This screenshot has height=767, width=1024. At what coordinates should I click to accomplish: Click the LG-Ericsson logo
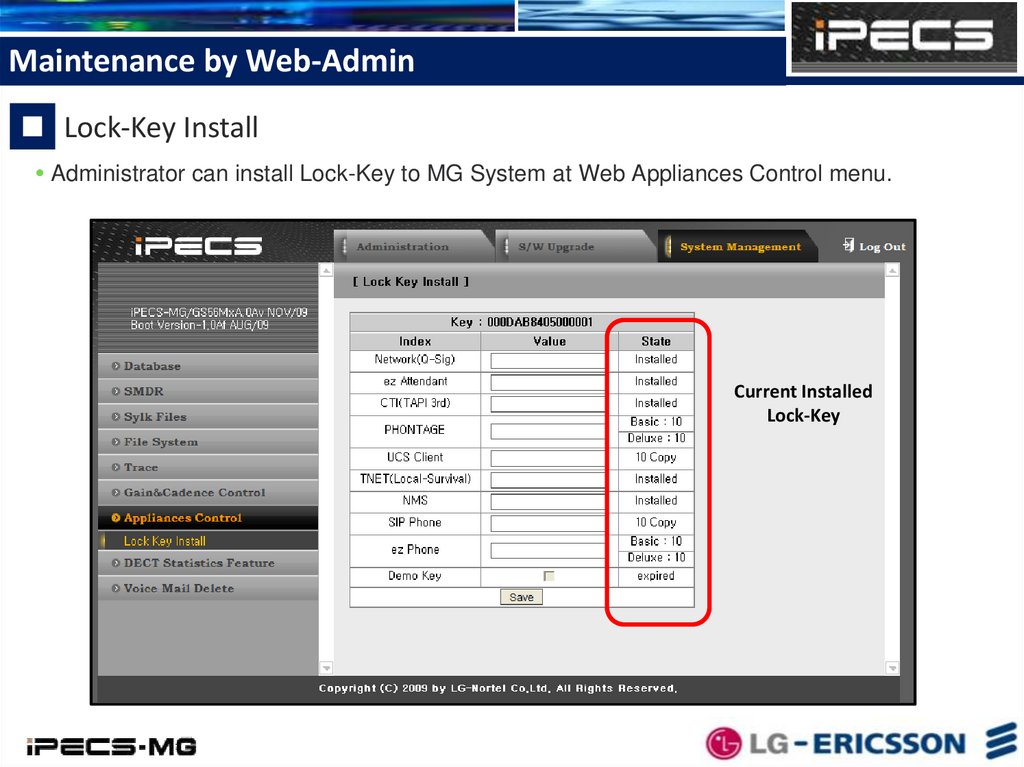point(861,743)
